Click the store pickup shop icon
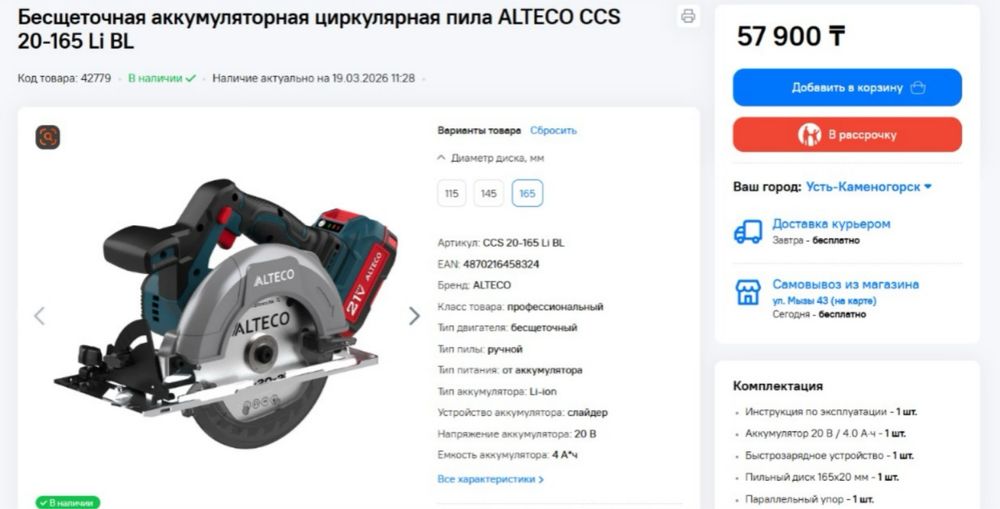 tap(748, 292)
